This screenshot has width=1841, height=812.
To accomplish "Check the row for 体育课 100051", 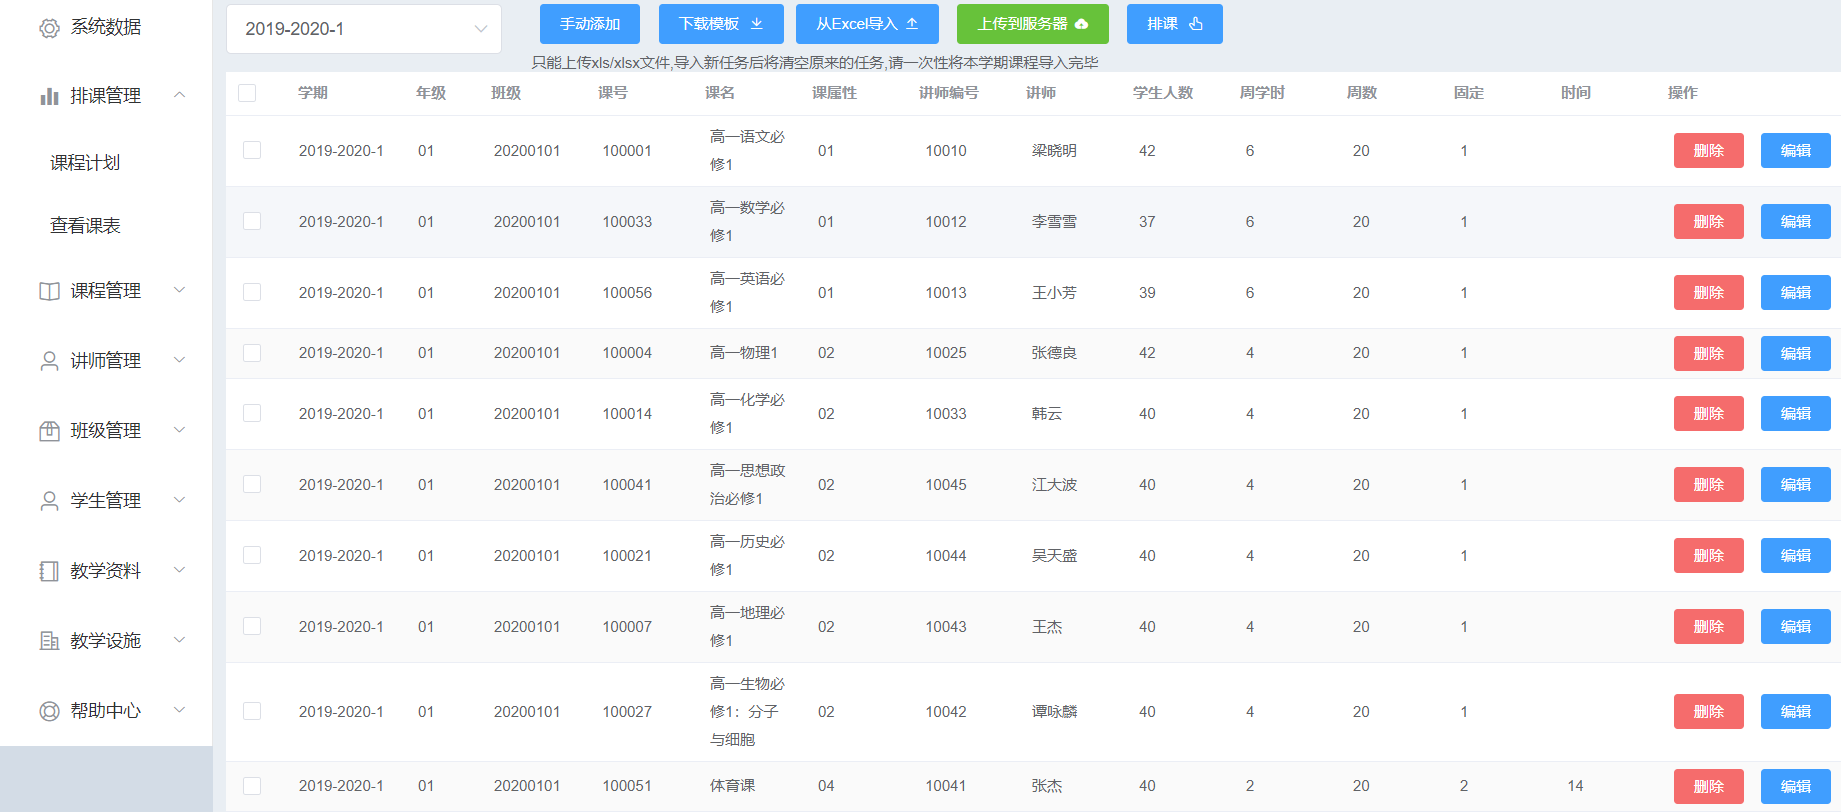I will pos(252,786).
